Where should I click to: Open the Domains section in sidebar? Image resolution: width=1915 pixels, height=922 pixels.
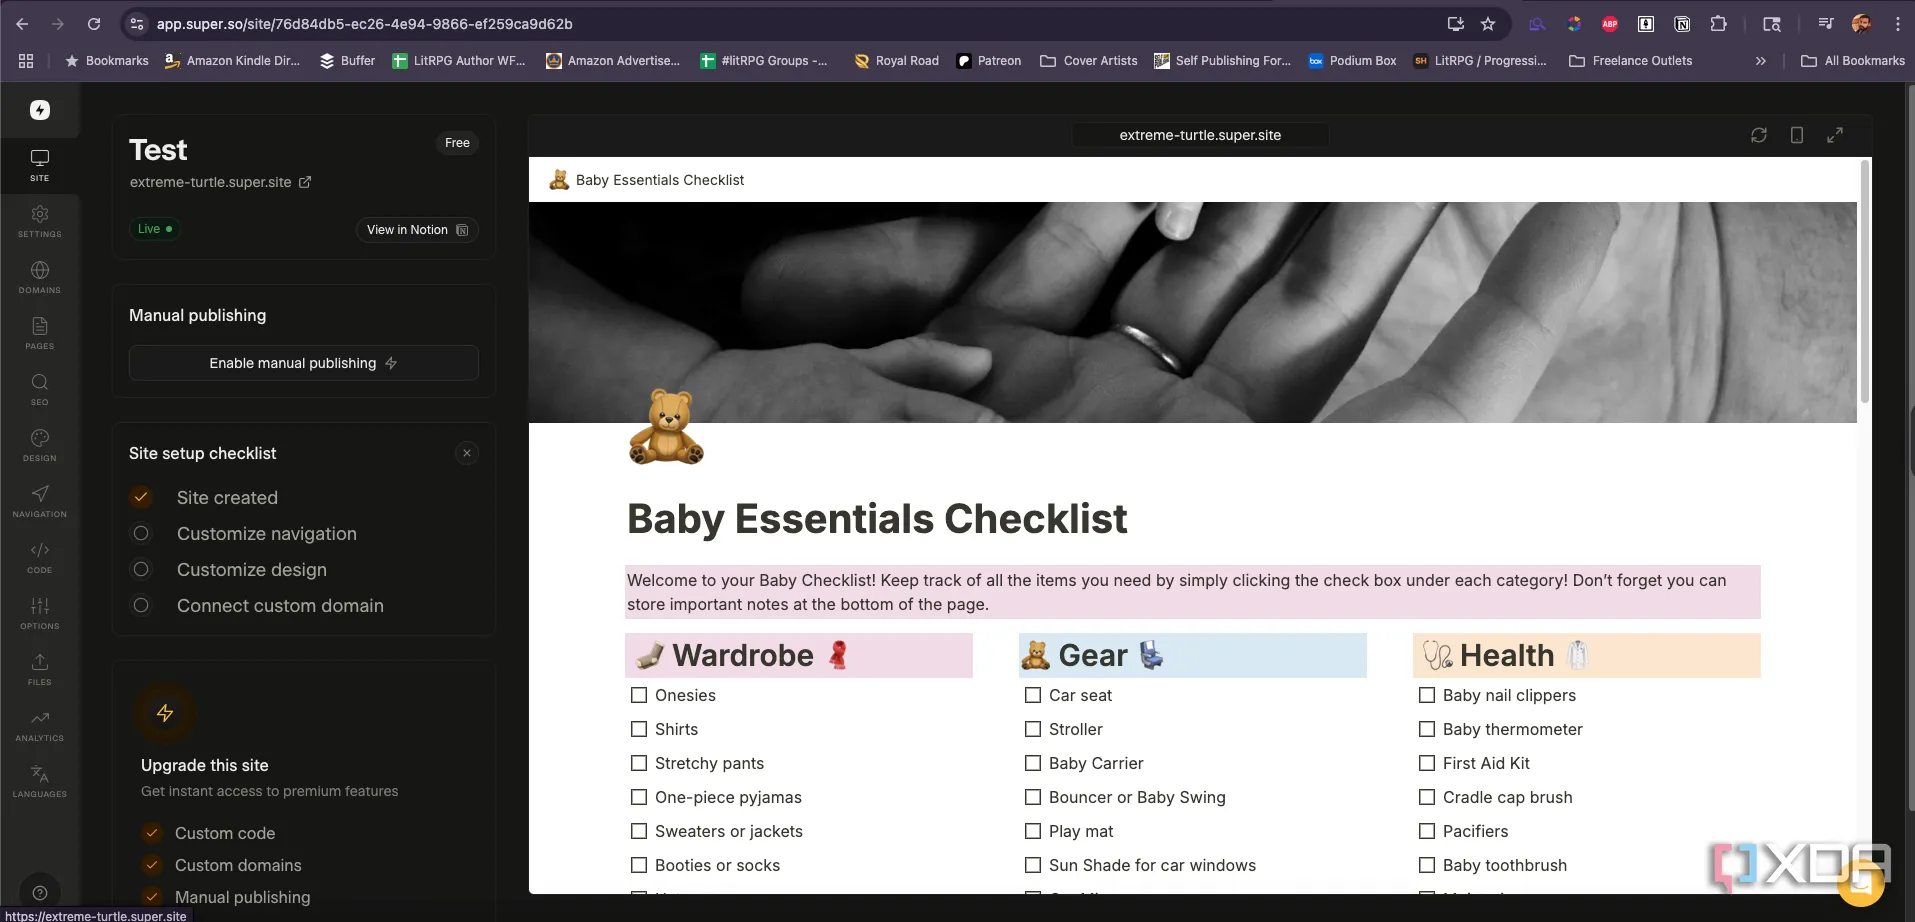tap(40, 277)
